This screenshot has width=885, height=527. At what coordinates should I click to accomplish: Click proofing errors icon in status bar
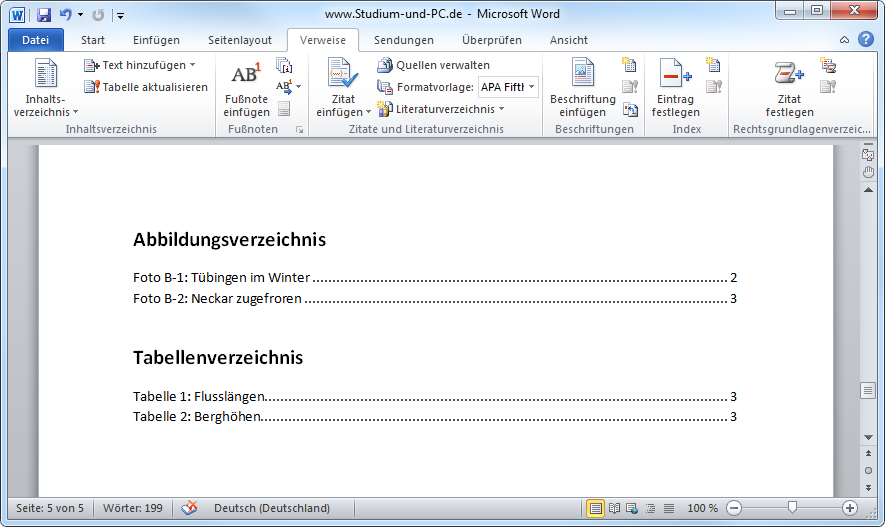[190, 508]
